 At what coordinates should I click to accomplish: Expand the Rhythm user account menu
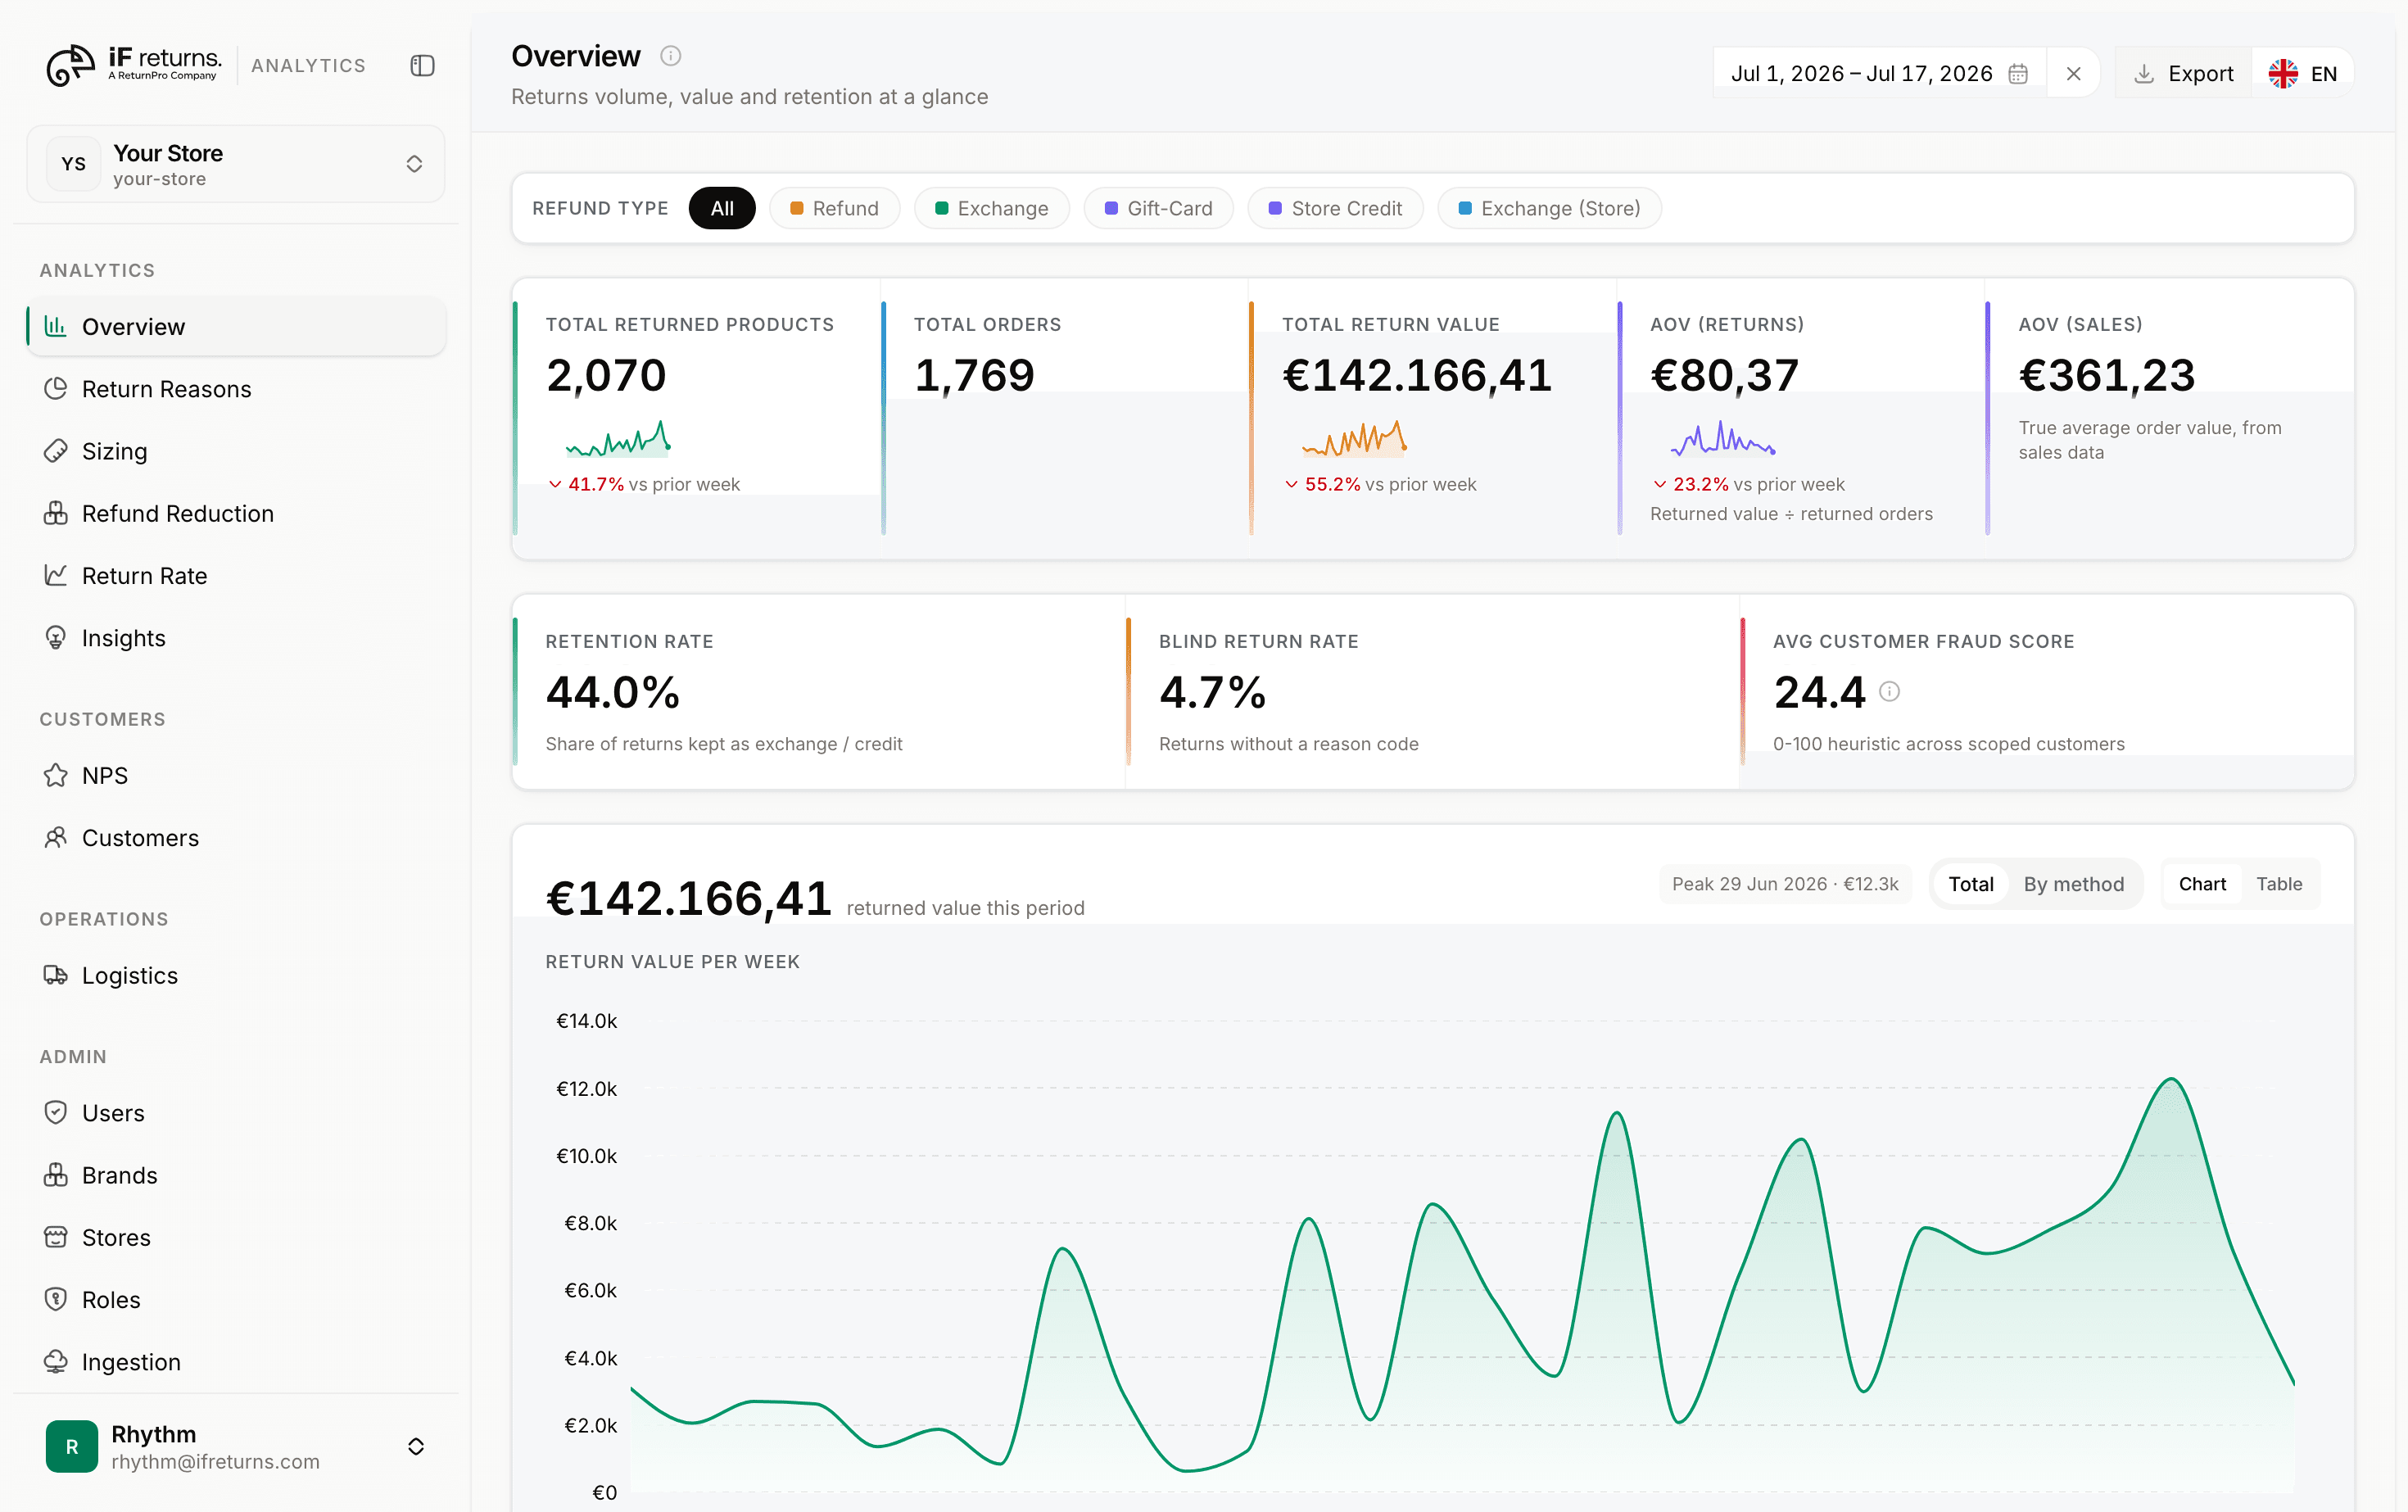[236, 1447]
